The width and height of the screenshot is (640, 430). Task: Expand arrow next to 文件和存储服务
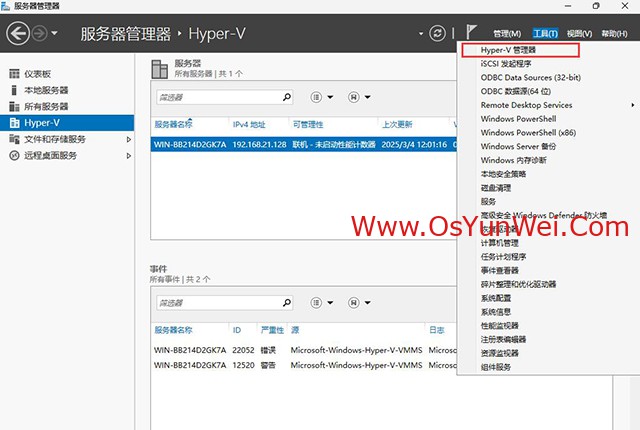click(129, 140)
